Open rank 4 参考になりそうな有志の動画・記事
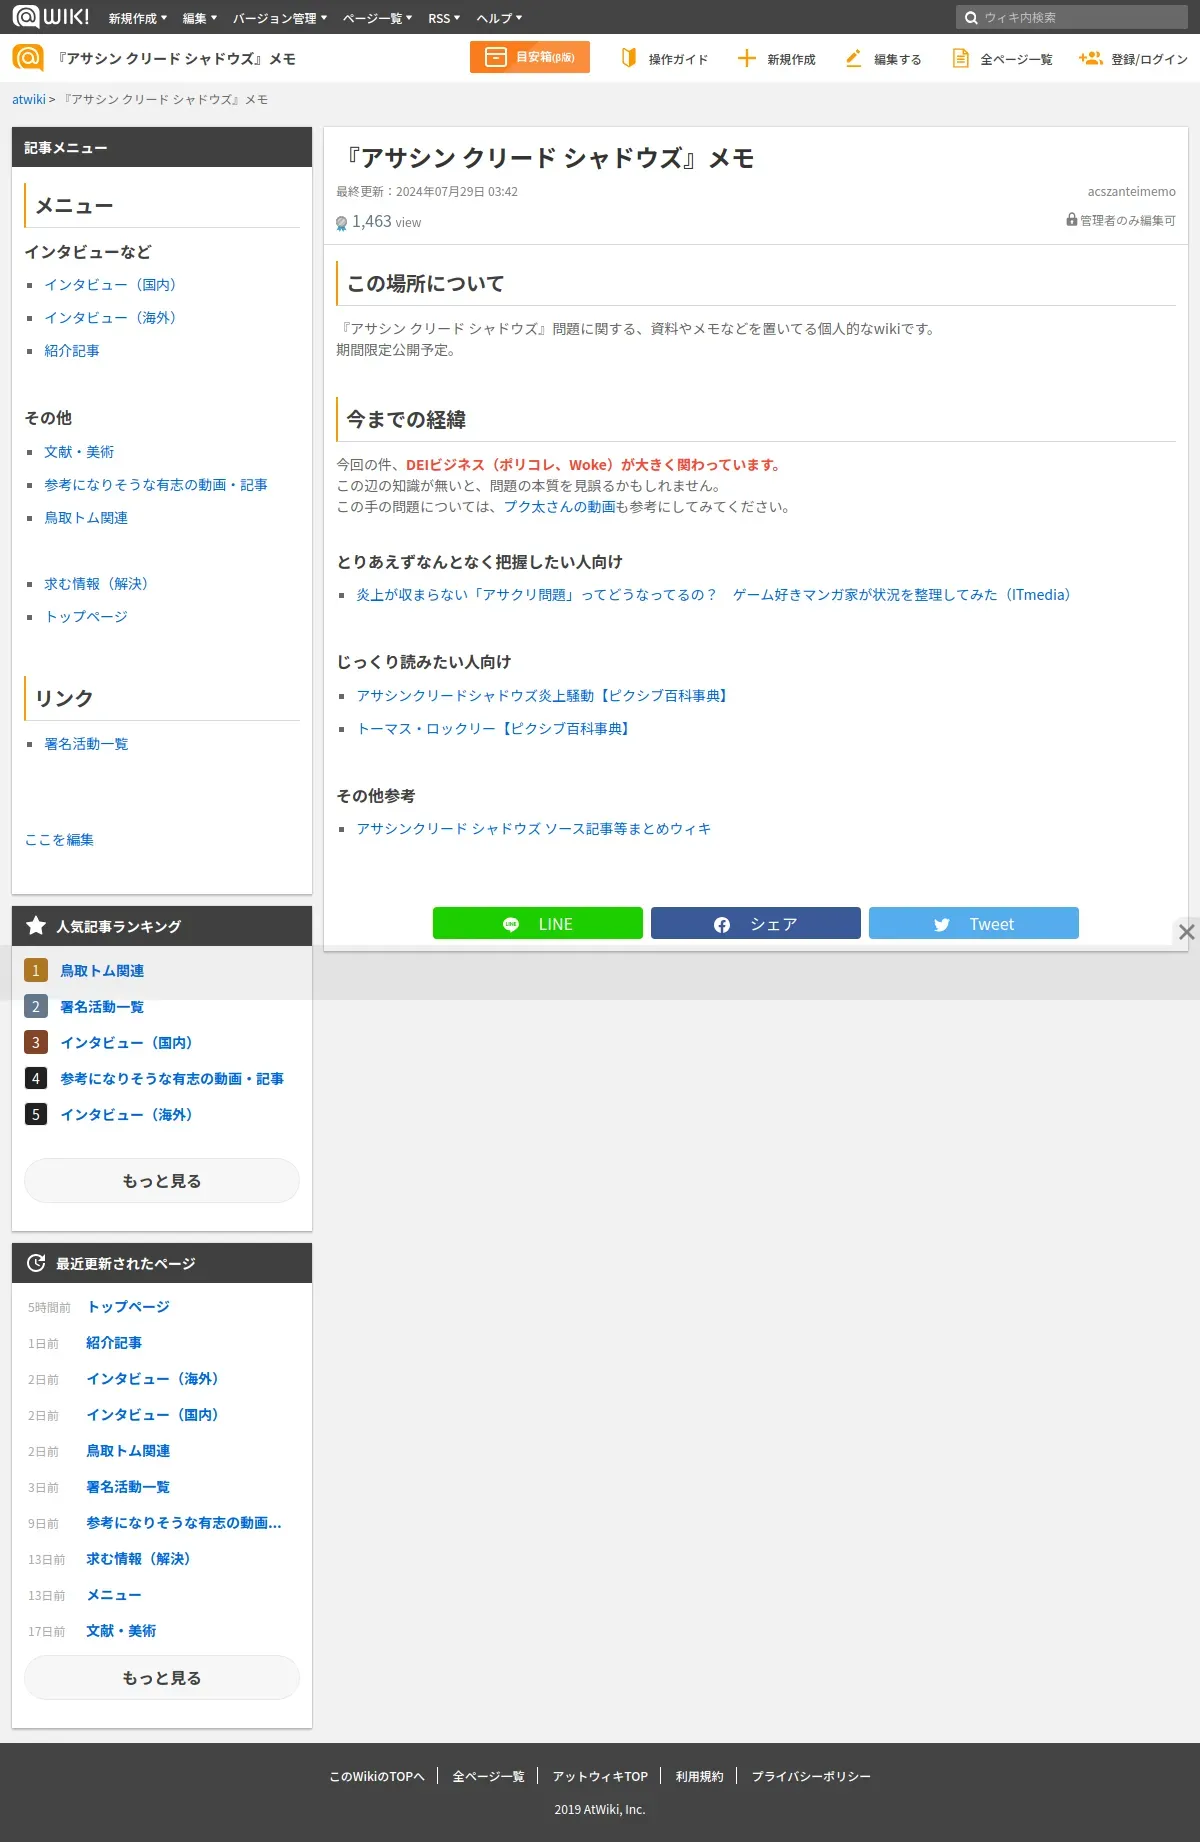This screenshot has height=1842, width=1200. (172, 1079)
